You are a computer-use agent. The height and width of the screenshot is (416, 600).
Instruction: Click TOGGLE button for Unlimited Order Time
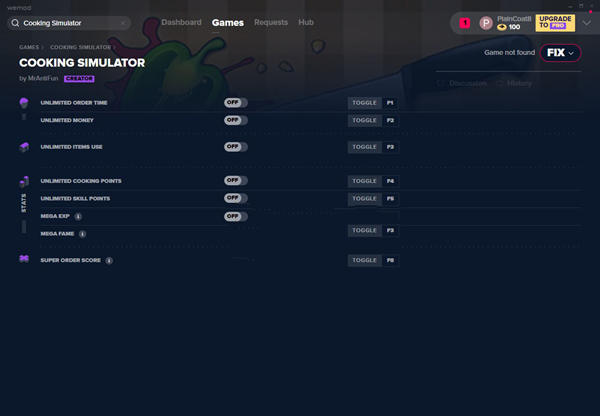364,103
